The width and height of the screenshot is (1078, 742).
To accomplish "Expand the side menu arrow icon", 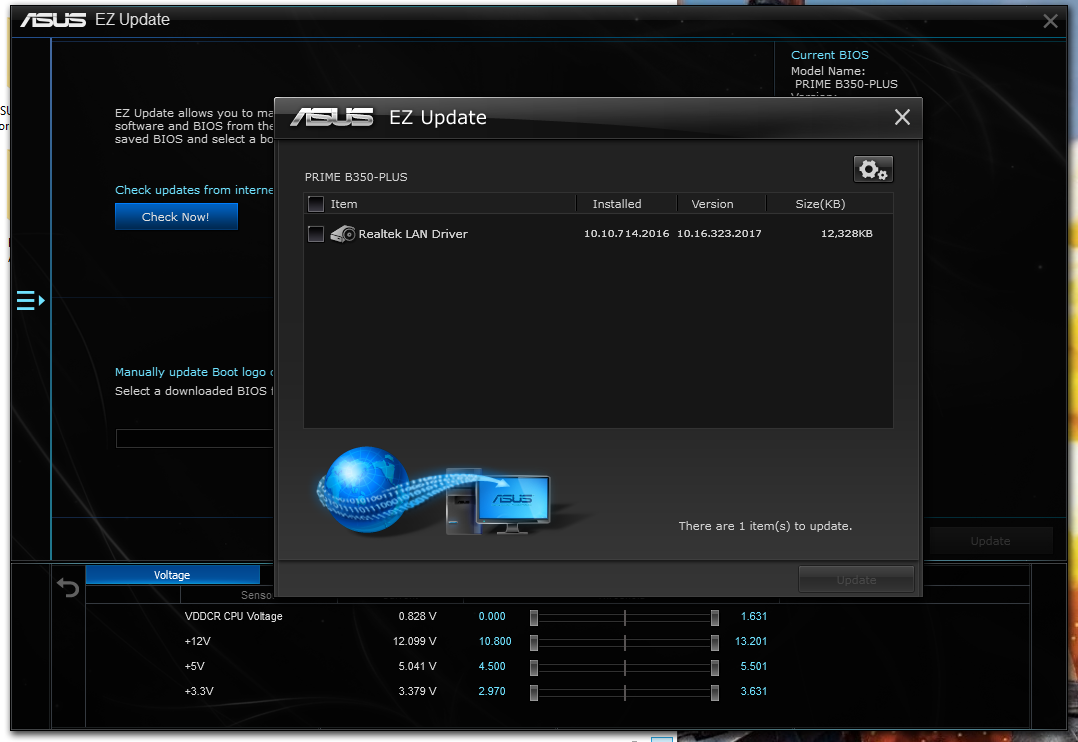I will [30, 301].
